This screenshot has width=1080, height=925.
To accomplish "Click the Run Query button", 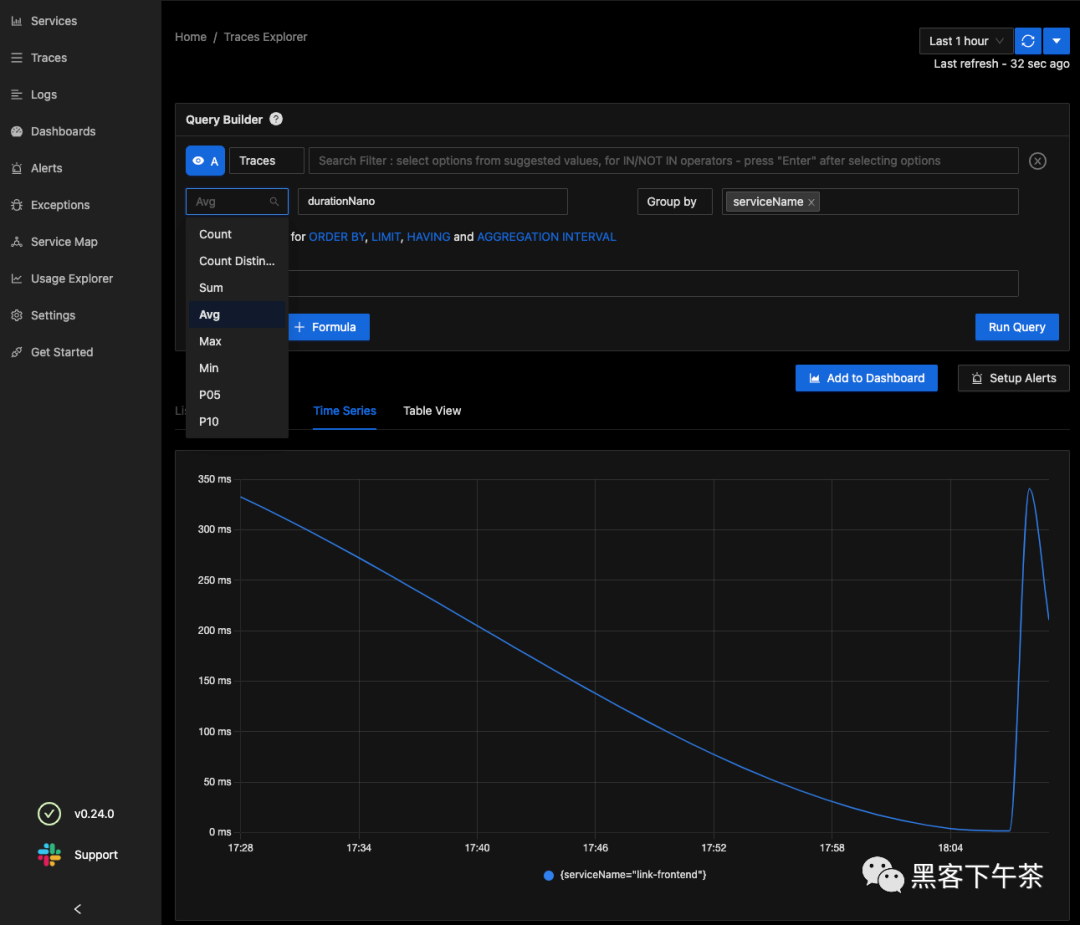I will tap(1016, 327).
